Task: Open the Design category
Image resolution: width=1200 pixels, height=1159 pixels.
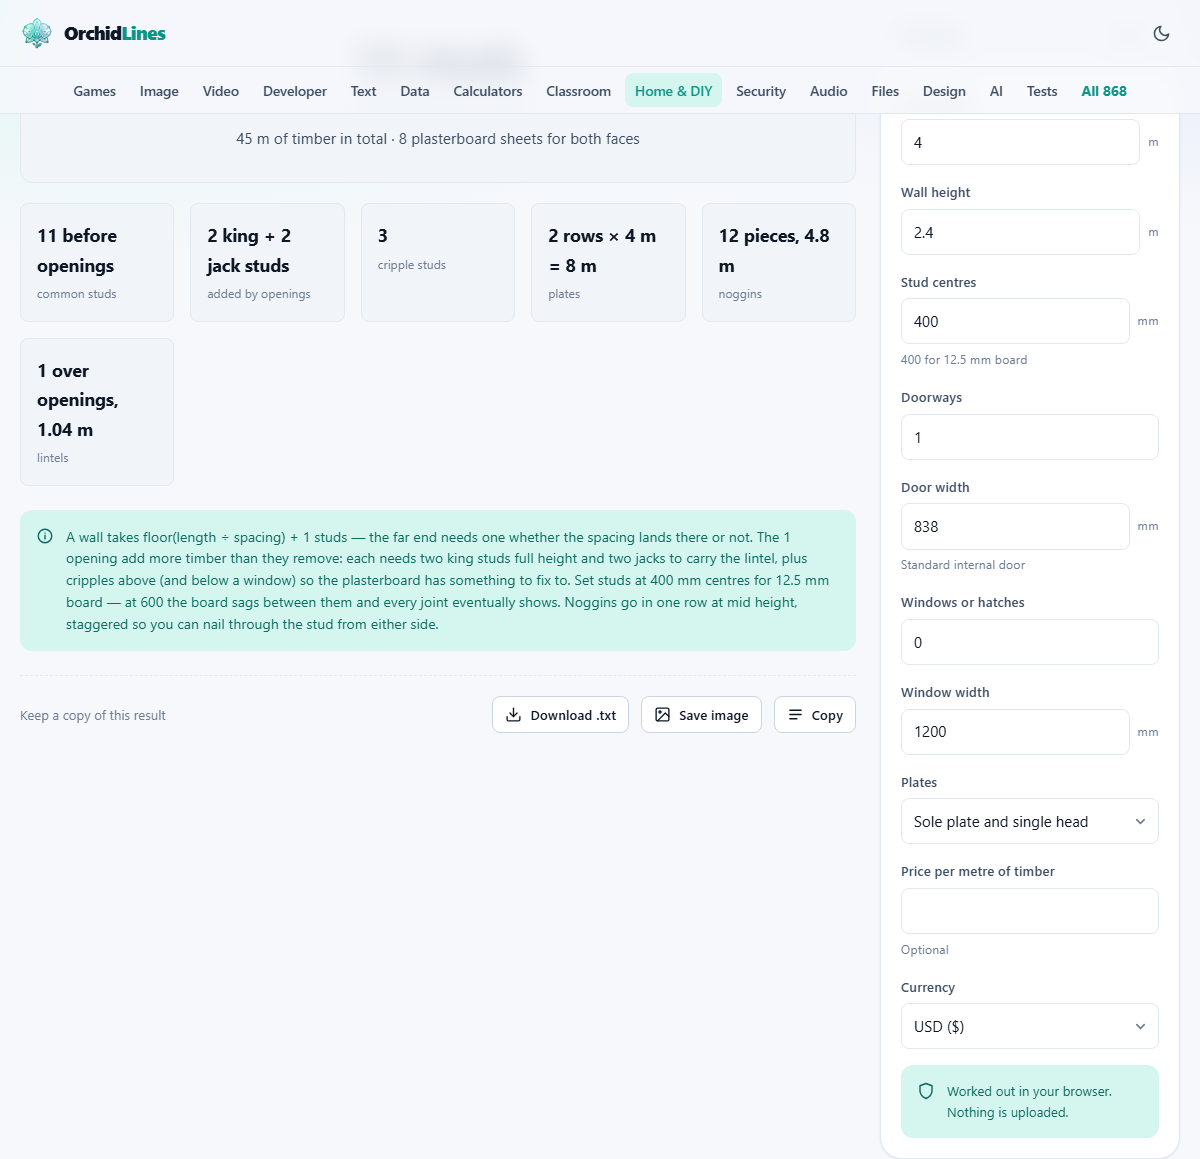Action: [x=944, y=91]
